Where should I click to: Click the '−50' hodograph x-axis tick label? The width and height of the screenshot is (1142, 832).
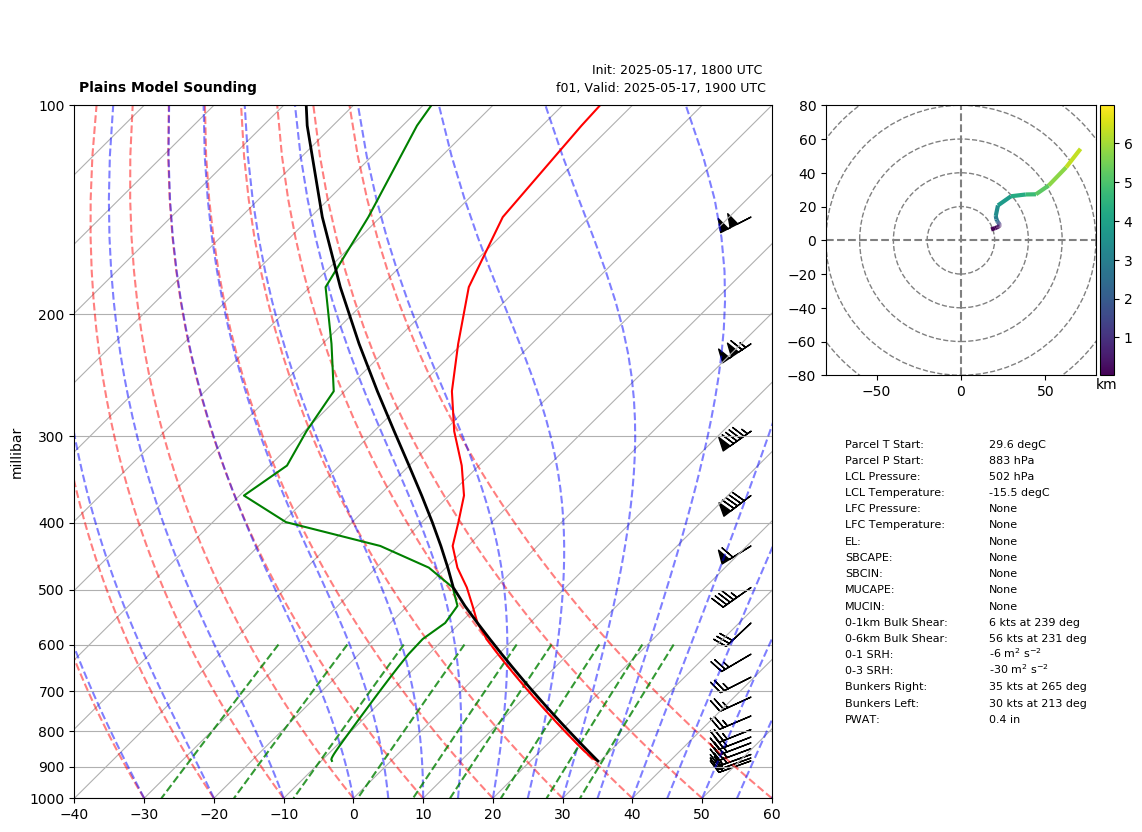point(876,391)
